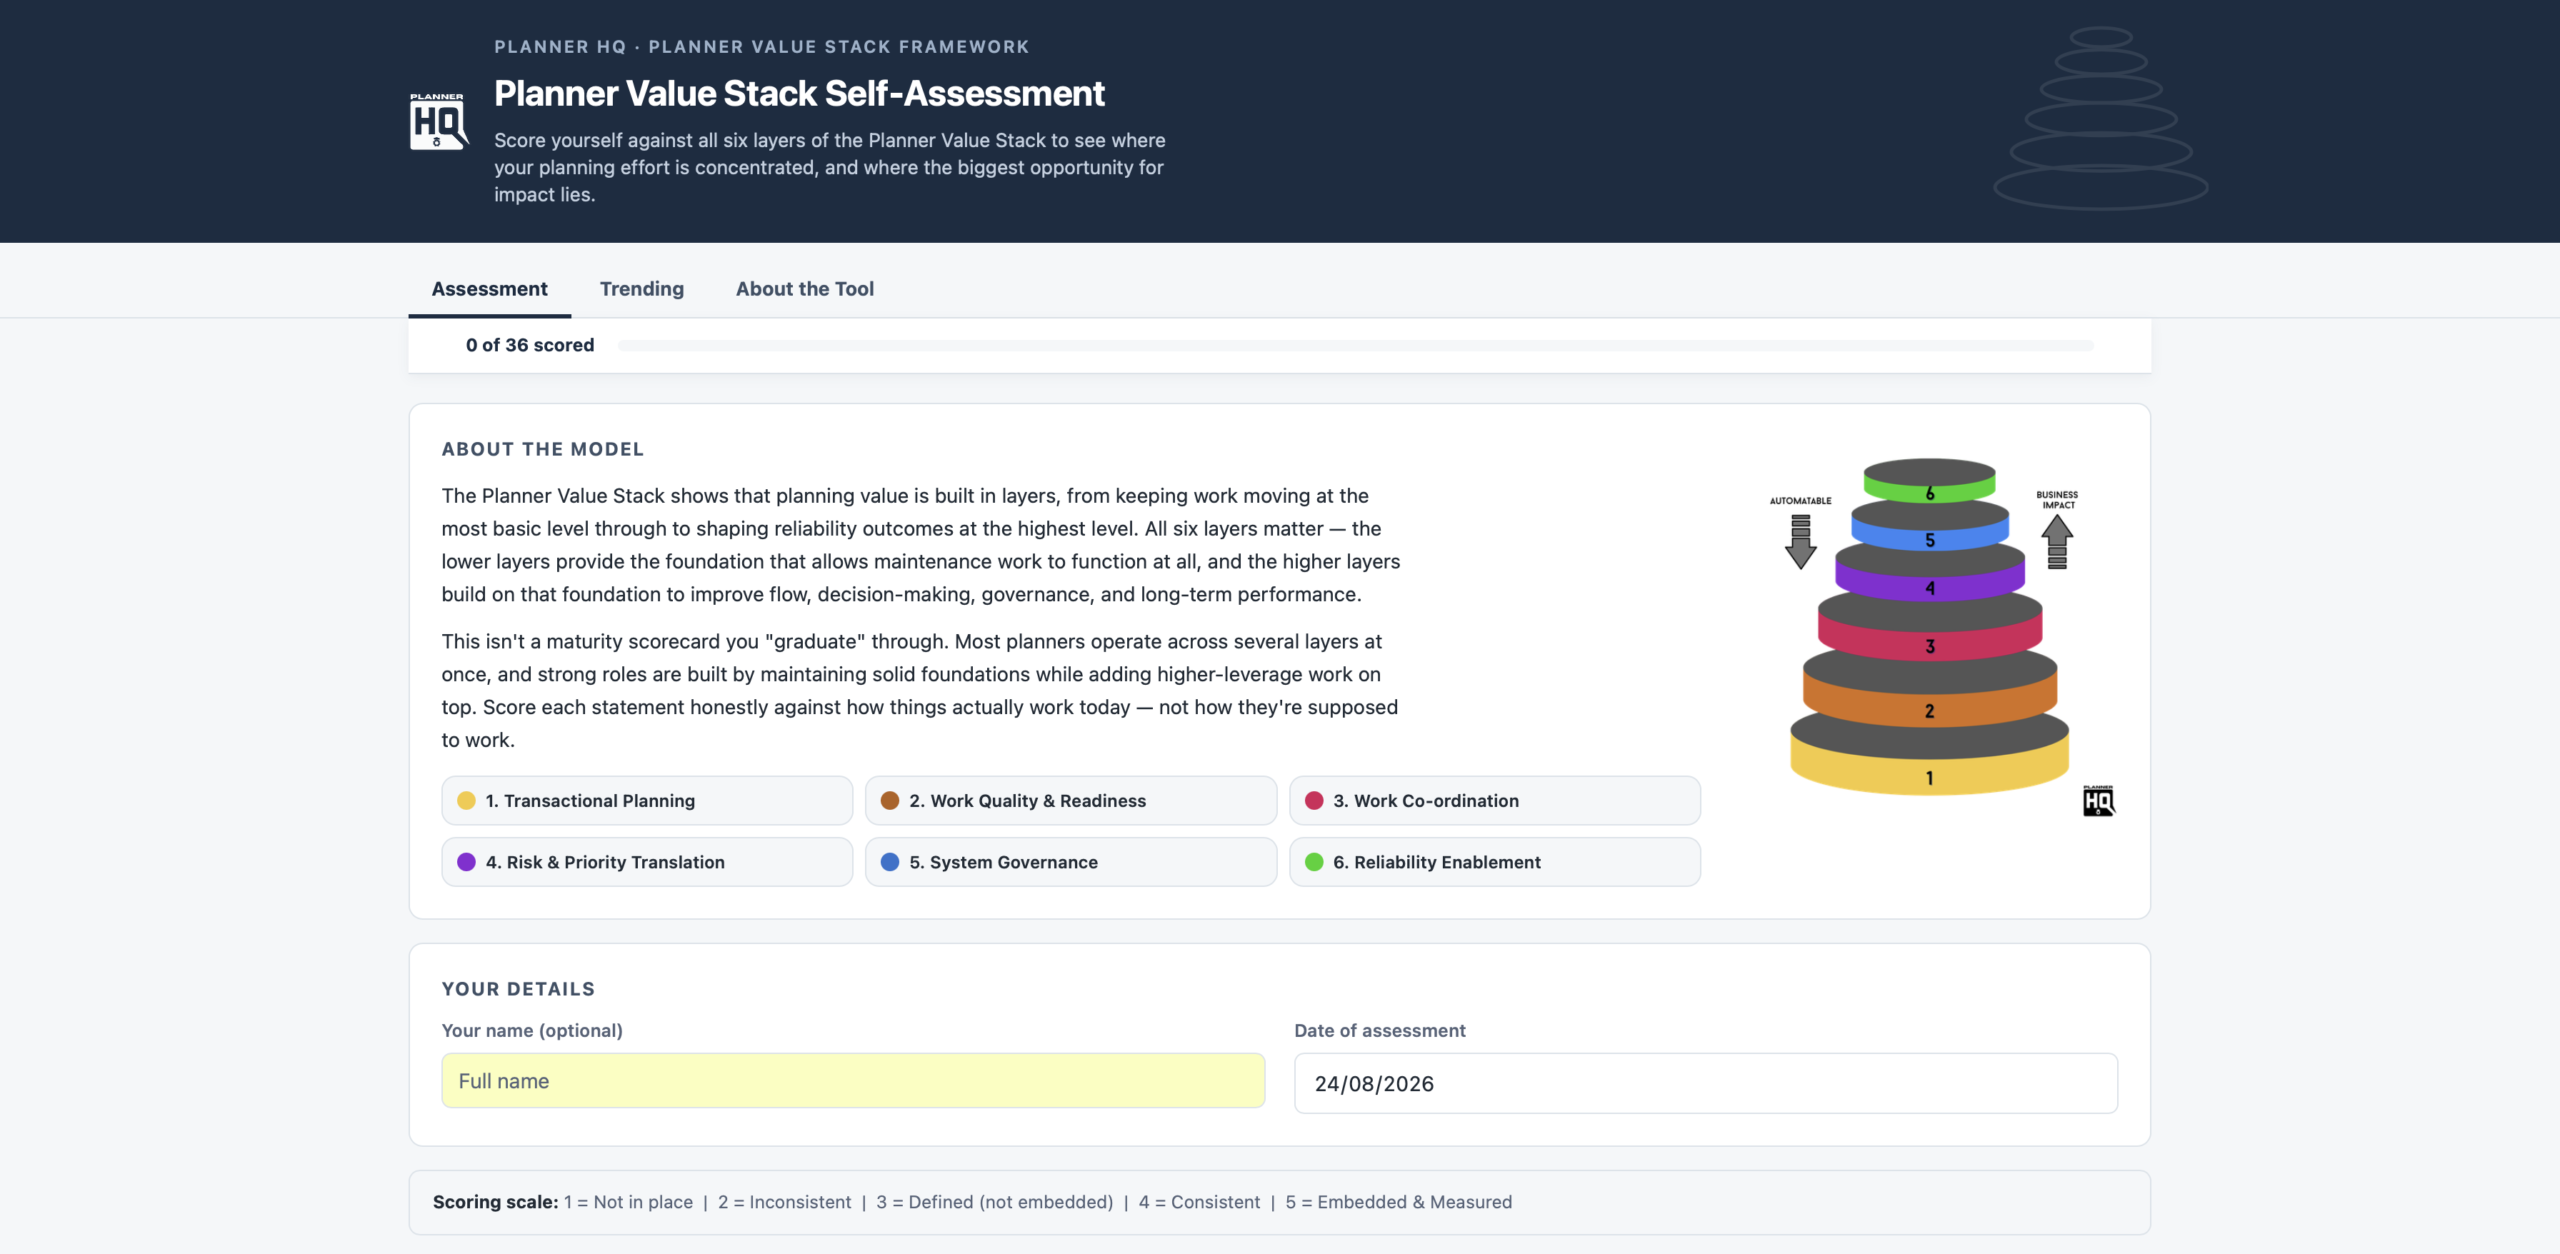
Task: Click the red Work Co-ordination color dot
Action: (1314, 801)
